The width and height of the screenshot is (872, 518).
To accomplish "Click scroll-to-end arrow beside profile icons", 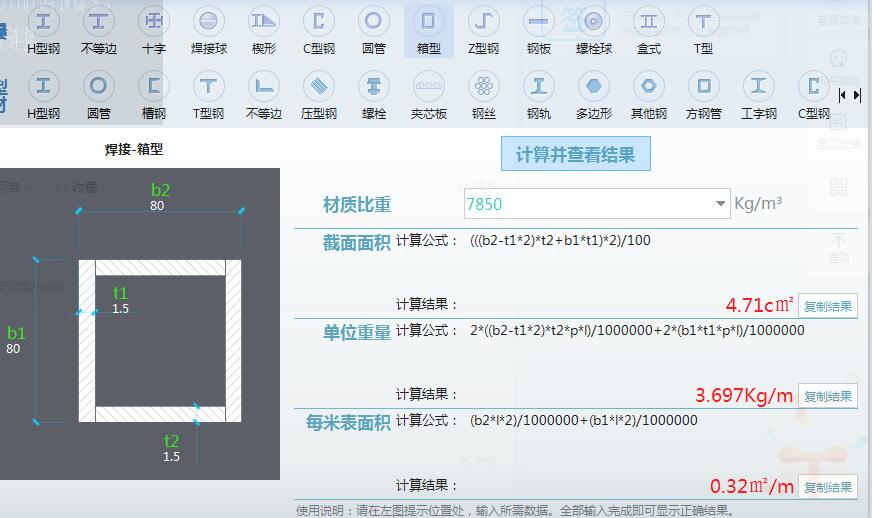I will point(857,95).
